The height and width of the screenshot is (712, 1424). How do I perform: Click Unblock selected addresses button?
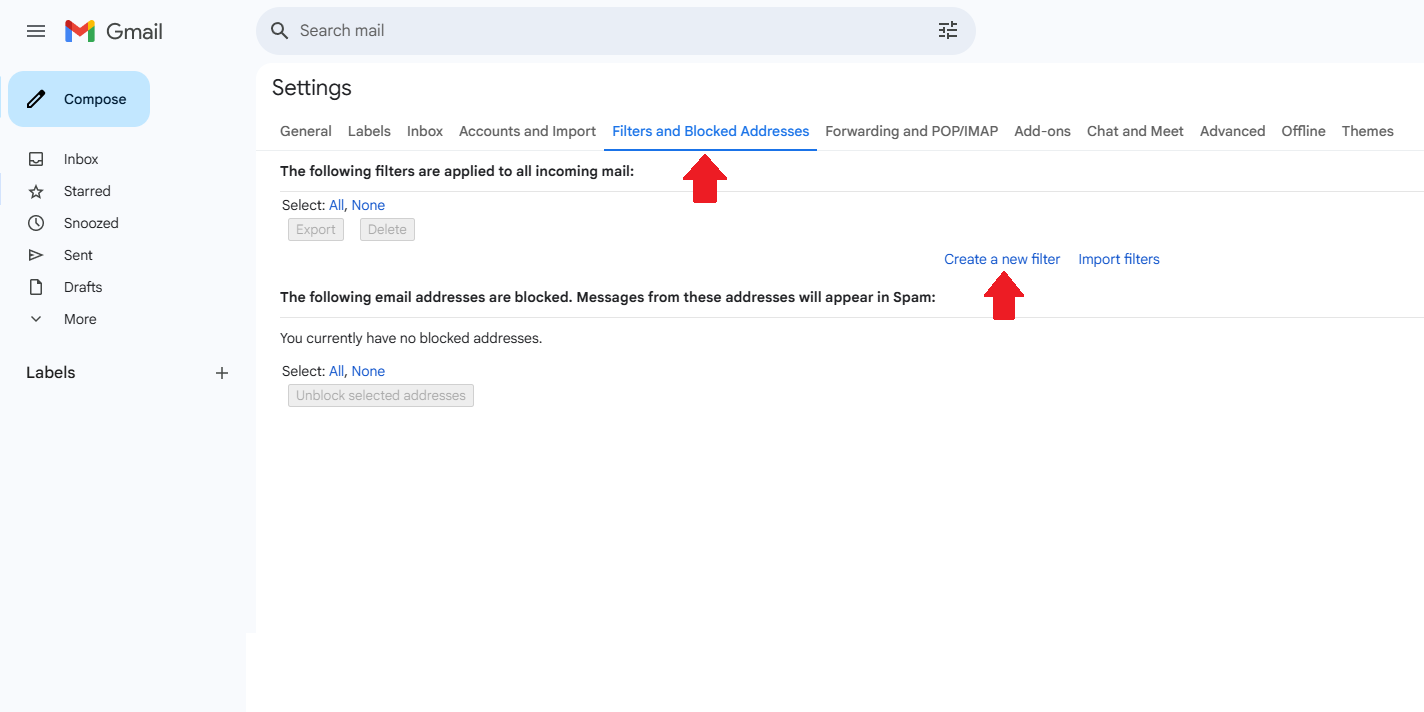[x=381, y=396]
